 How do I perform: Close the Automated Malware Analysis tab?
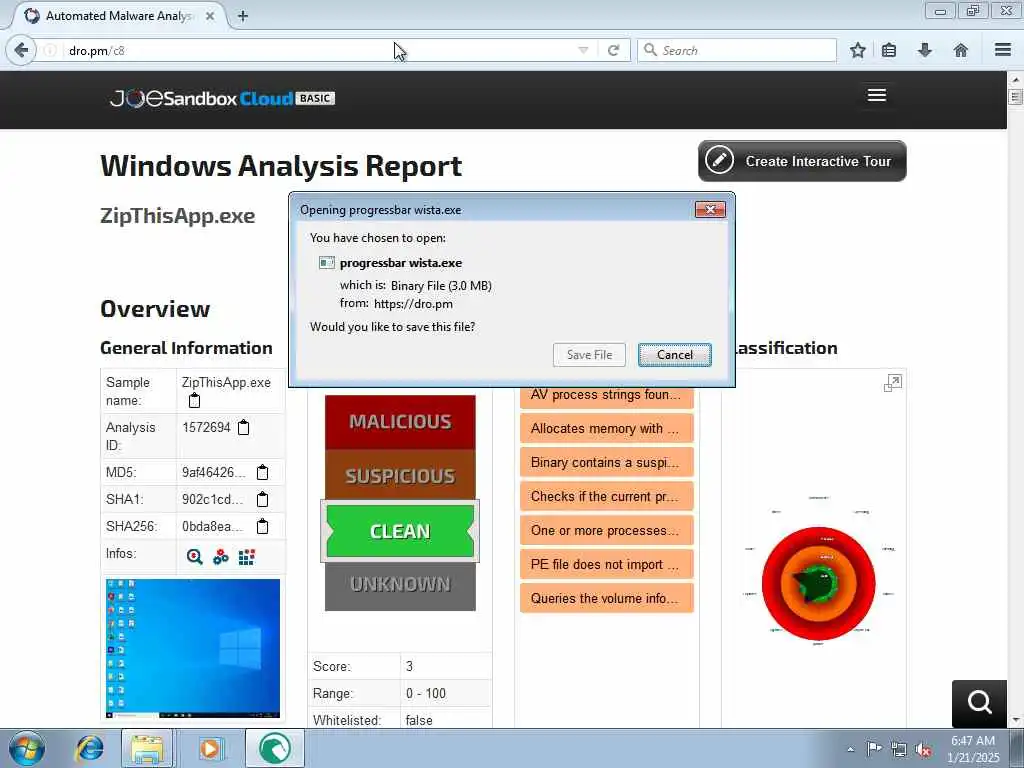pyautogui.click(x=210, y=16)
